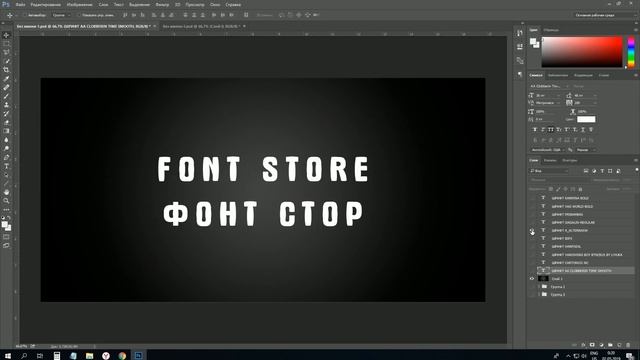Image resolution: width=640 pixels, height=360 pixels.
Task: Click the text color swatch in Character panel
Action: click(586, 119)
